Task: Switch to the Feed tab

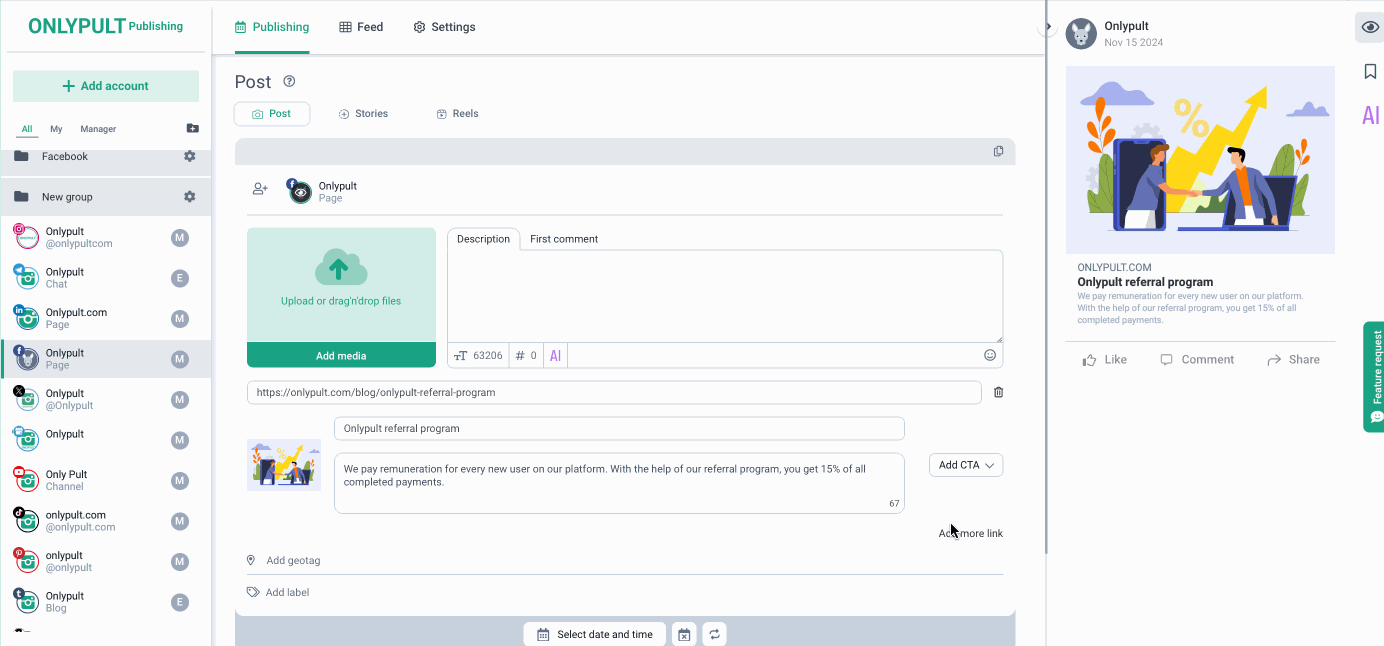Action: (361, 27)
